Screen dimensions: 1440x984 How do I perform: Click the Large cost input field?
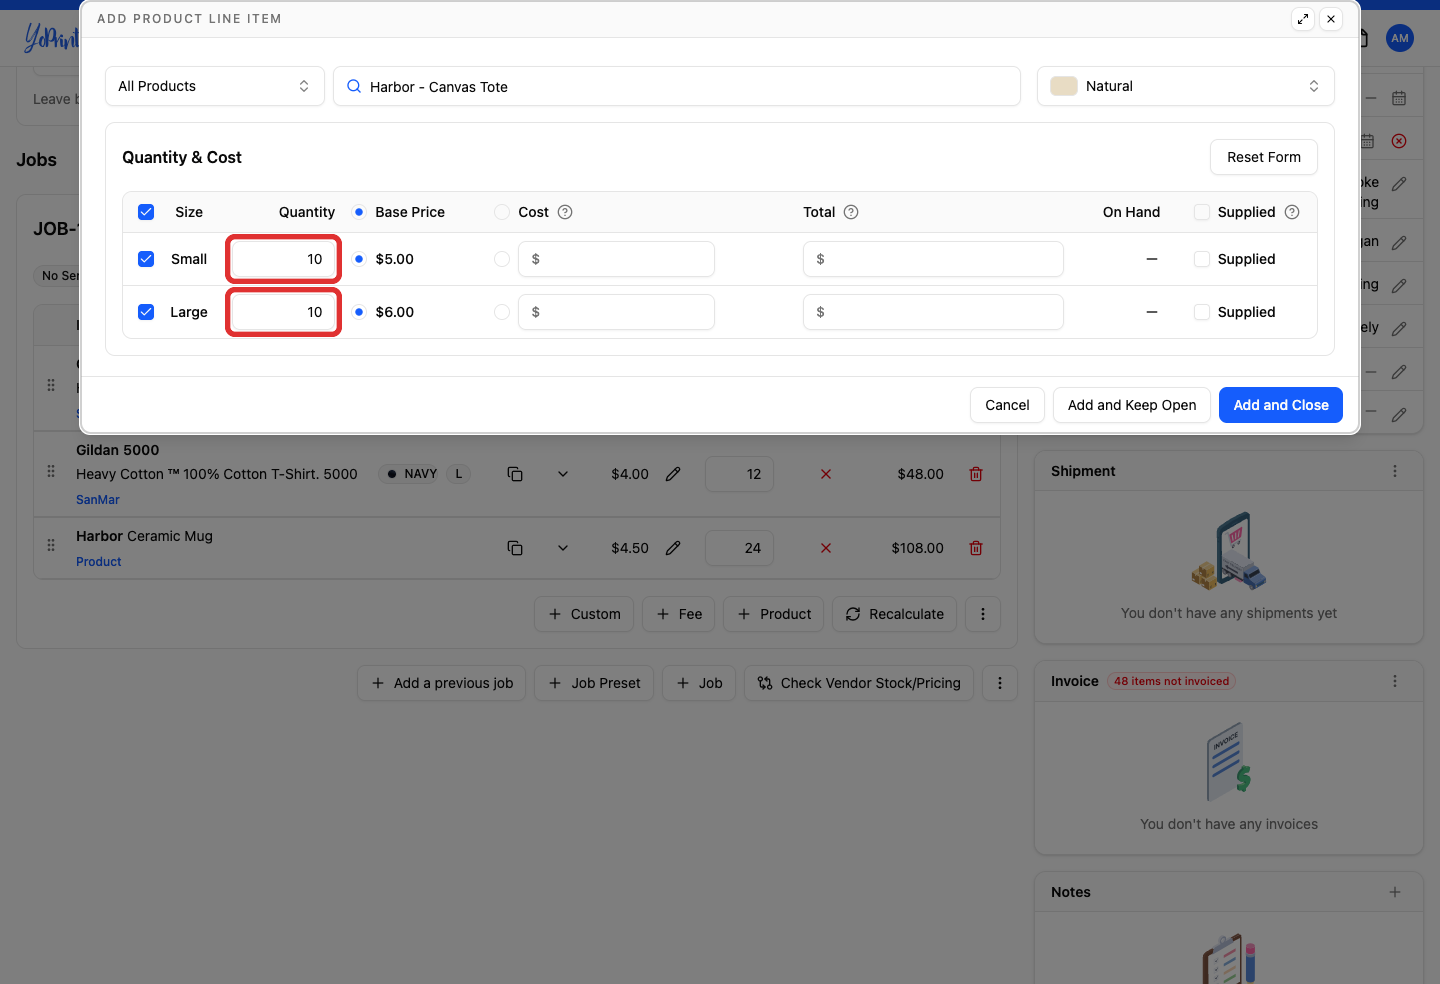(616, 312)
